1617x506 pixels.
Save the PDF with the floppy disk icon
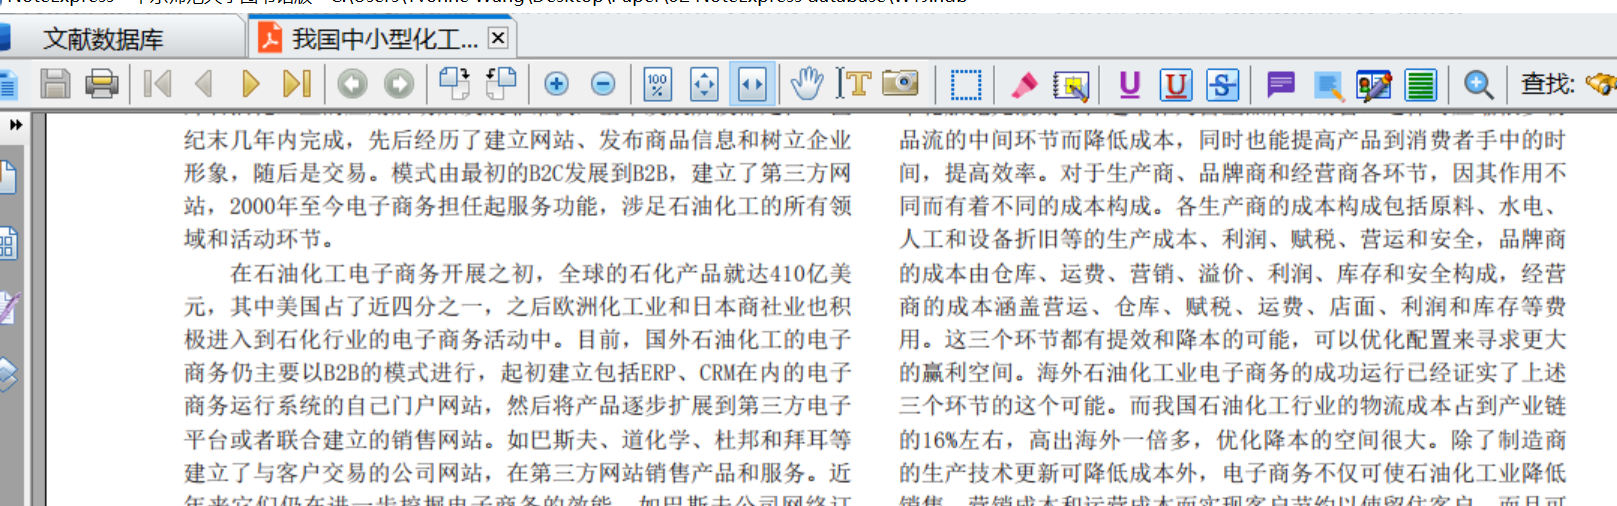(56, 84)
